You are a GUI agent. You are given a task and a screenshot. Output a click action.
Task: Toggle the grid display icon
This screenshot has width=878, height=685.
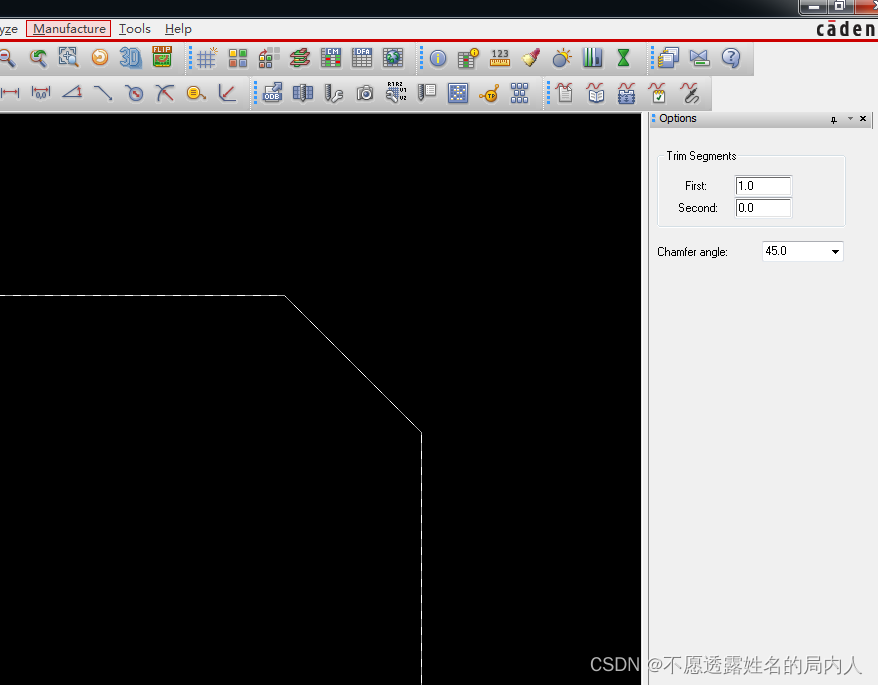click(x=206, y=58)
